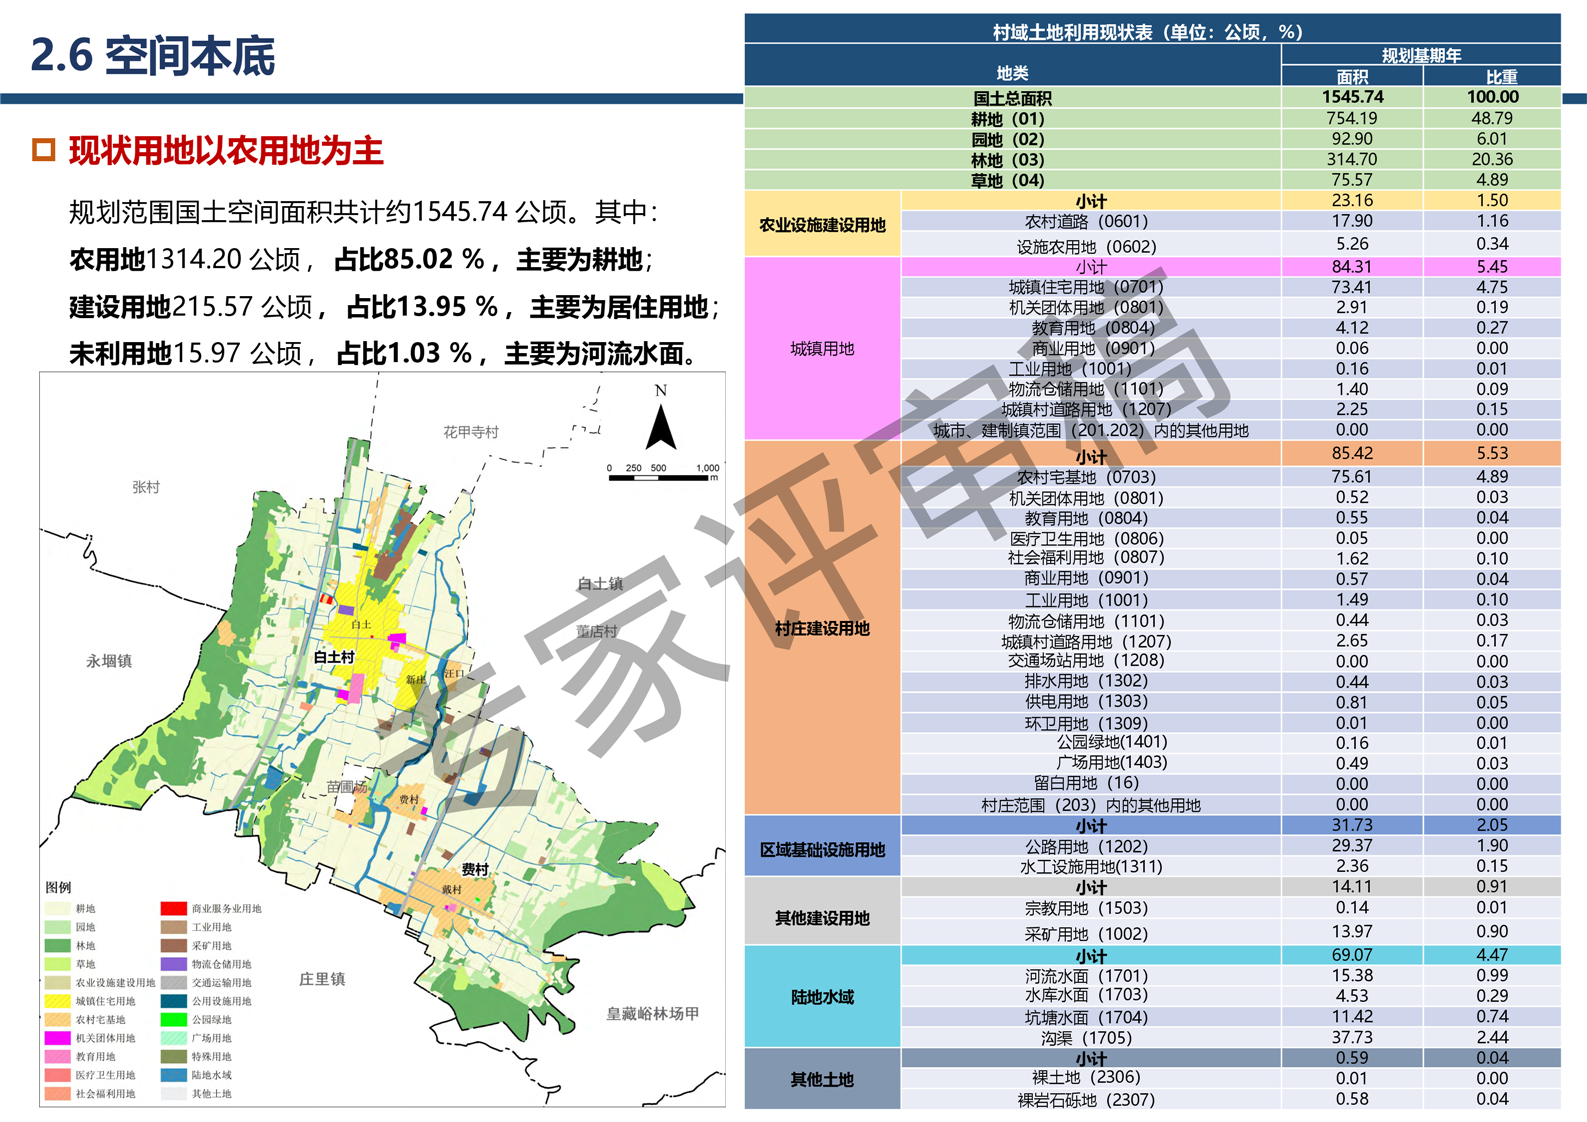Click the 农村道路 (0601) area 17.90
The width and height of the screenshot is (1587, 1122).
click(1352, 221)
